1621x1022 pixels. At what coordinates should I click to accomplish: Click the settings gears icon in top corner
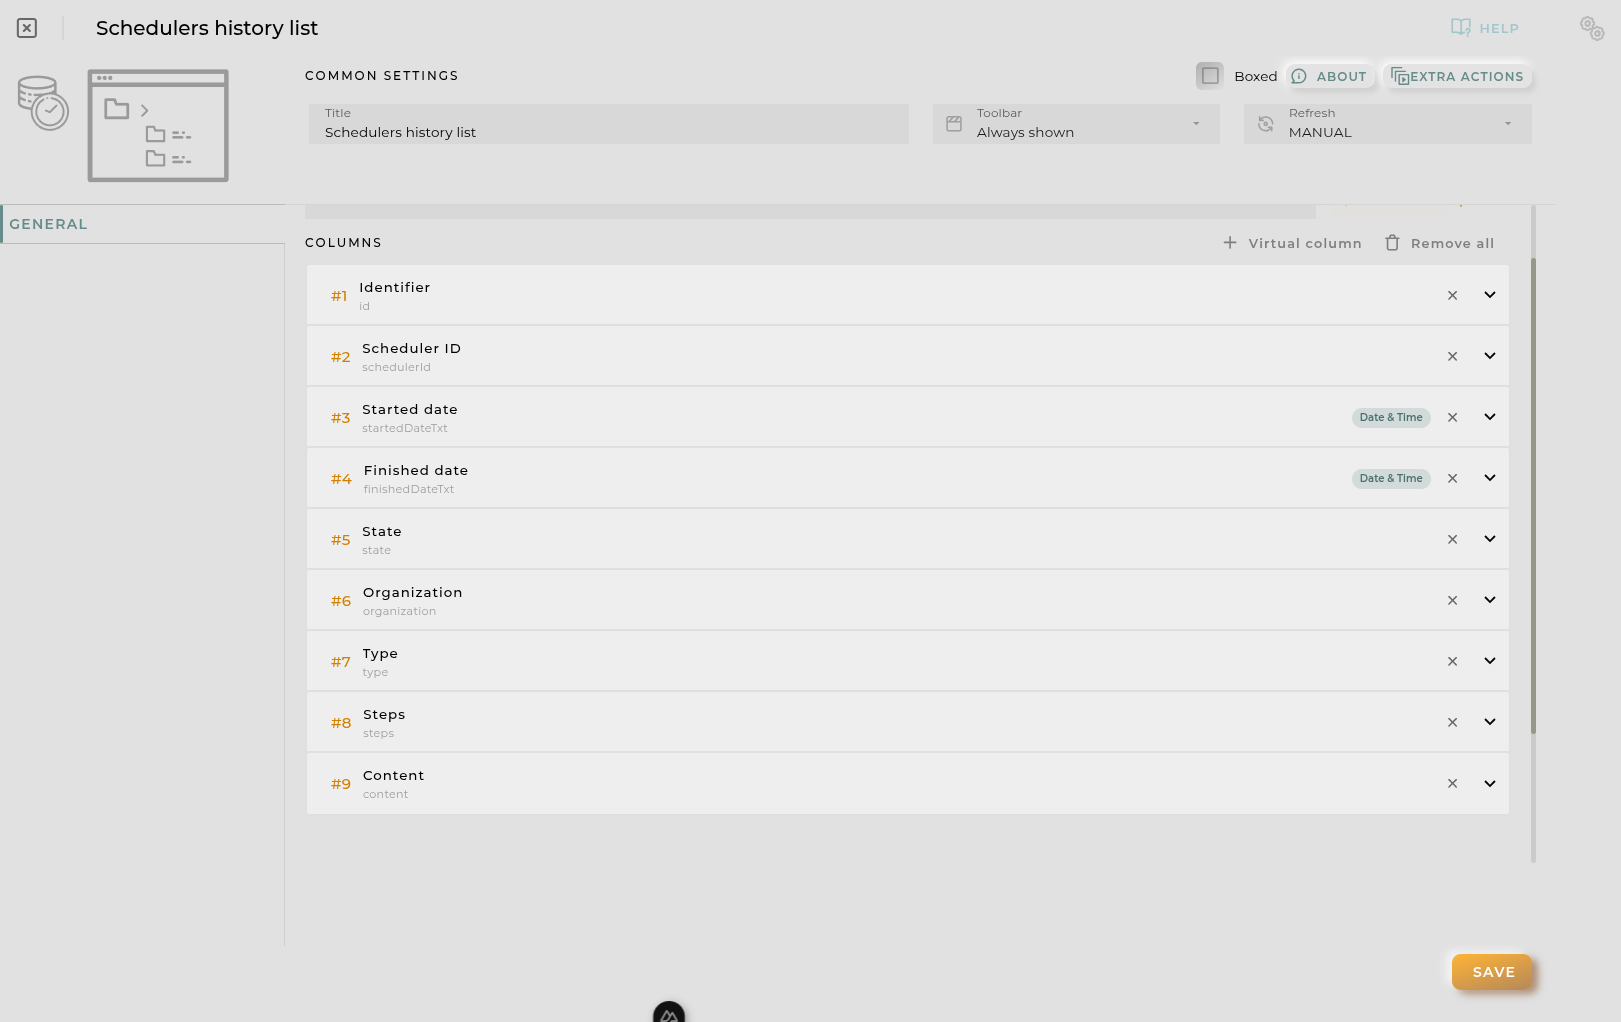1592,28
